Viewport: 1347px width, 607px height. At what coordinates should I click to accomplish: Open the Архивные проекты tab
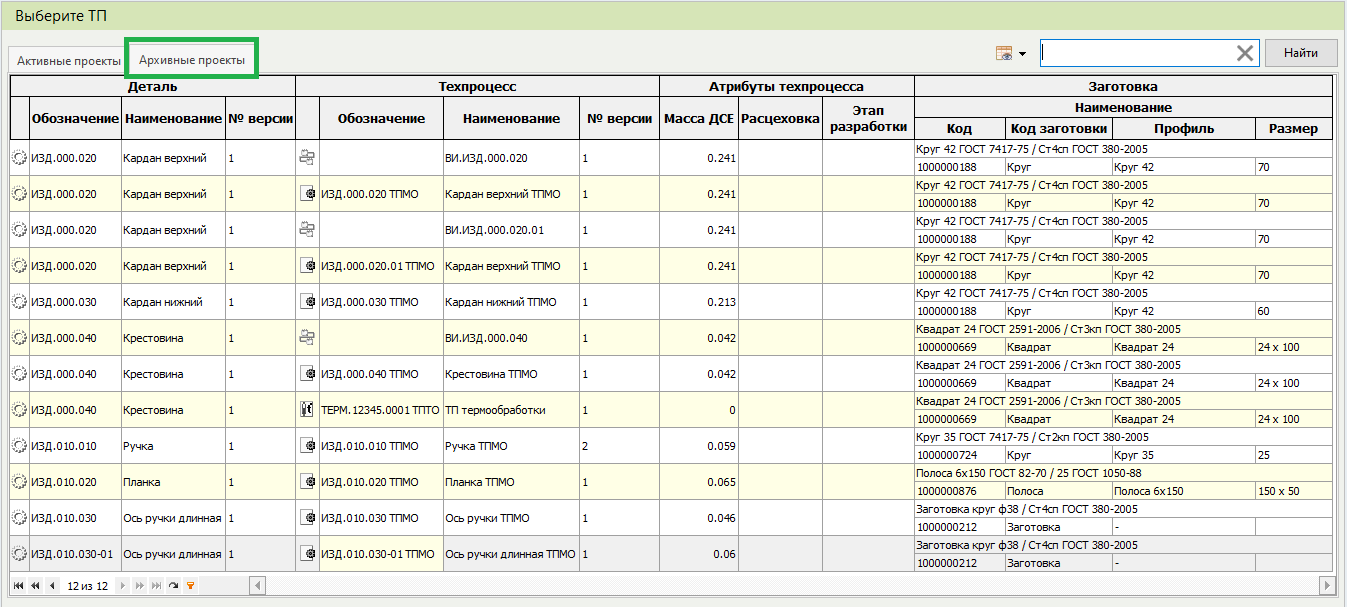192,60
